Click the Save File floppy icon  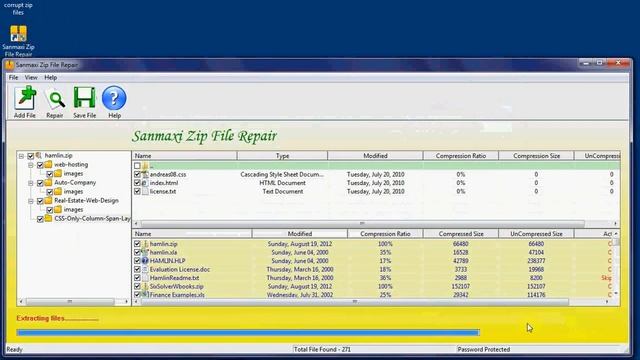coord(84,98)
